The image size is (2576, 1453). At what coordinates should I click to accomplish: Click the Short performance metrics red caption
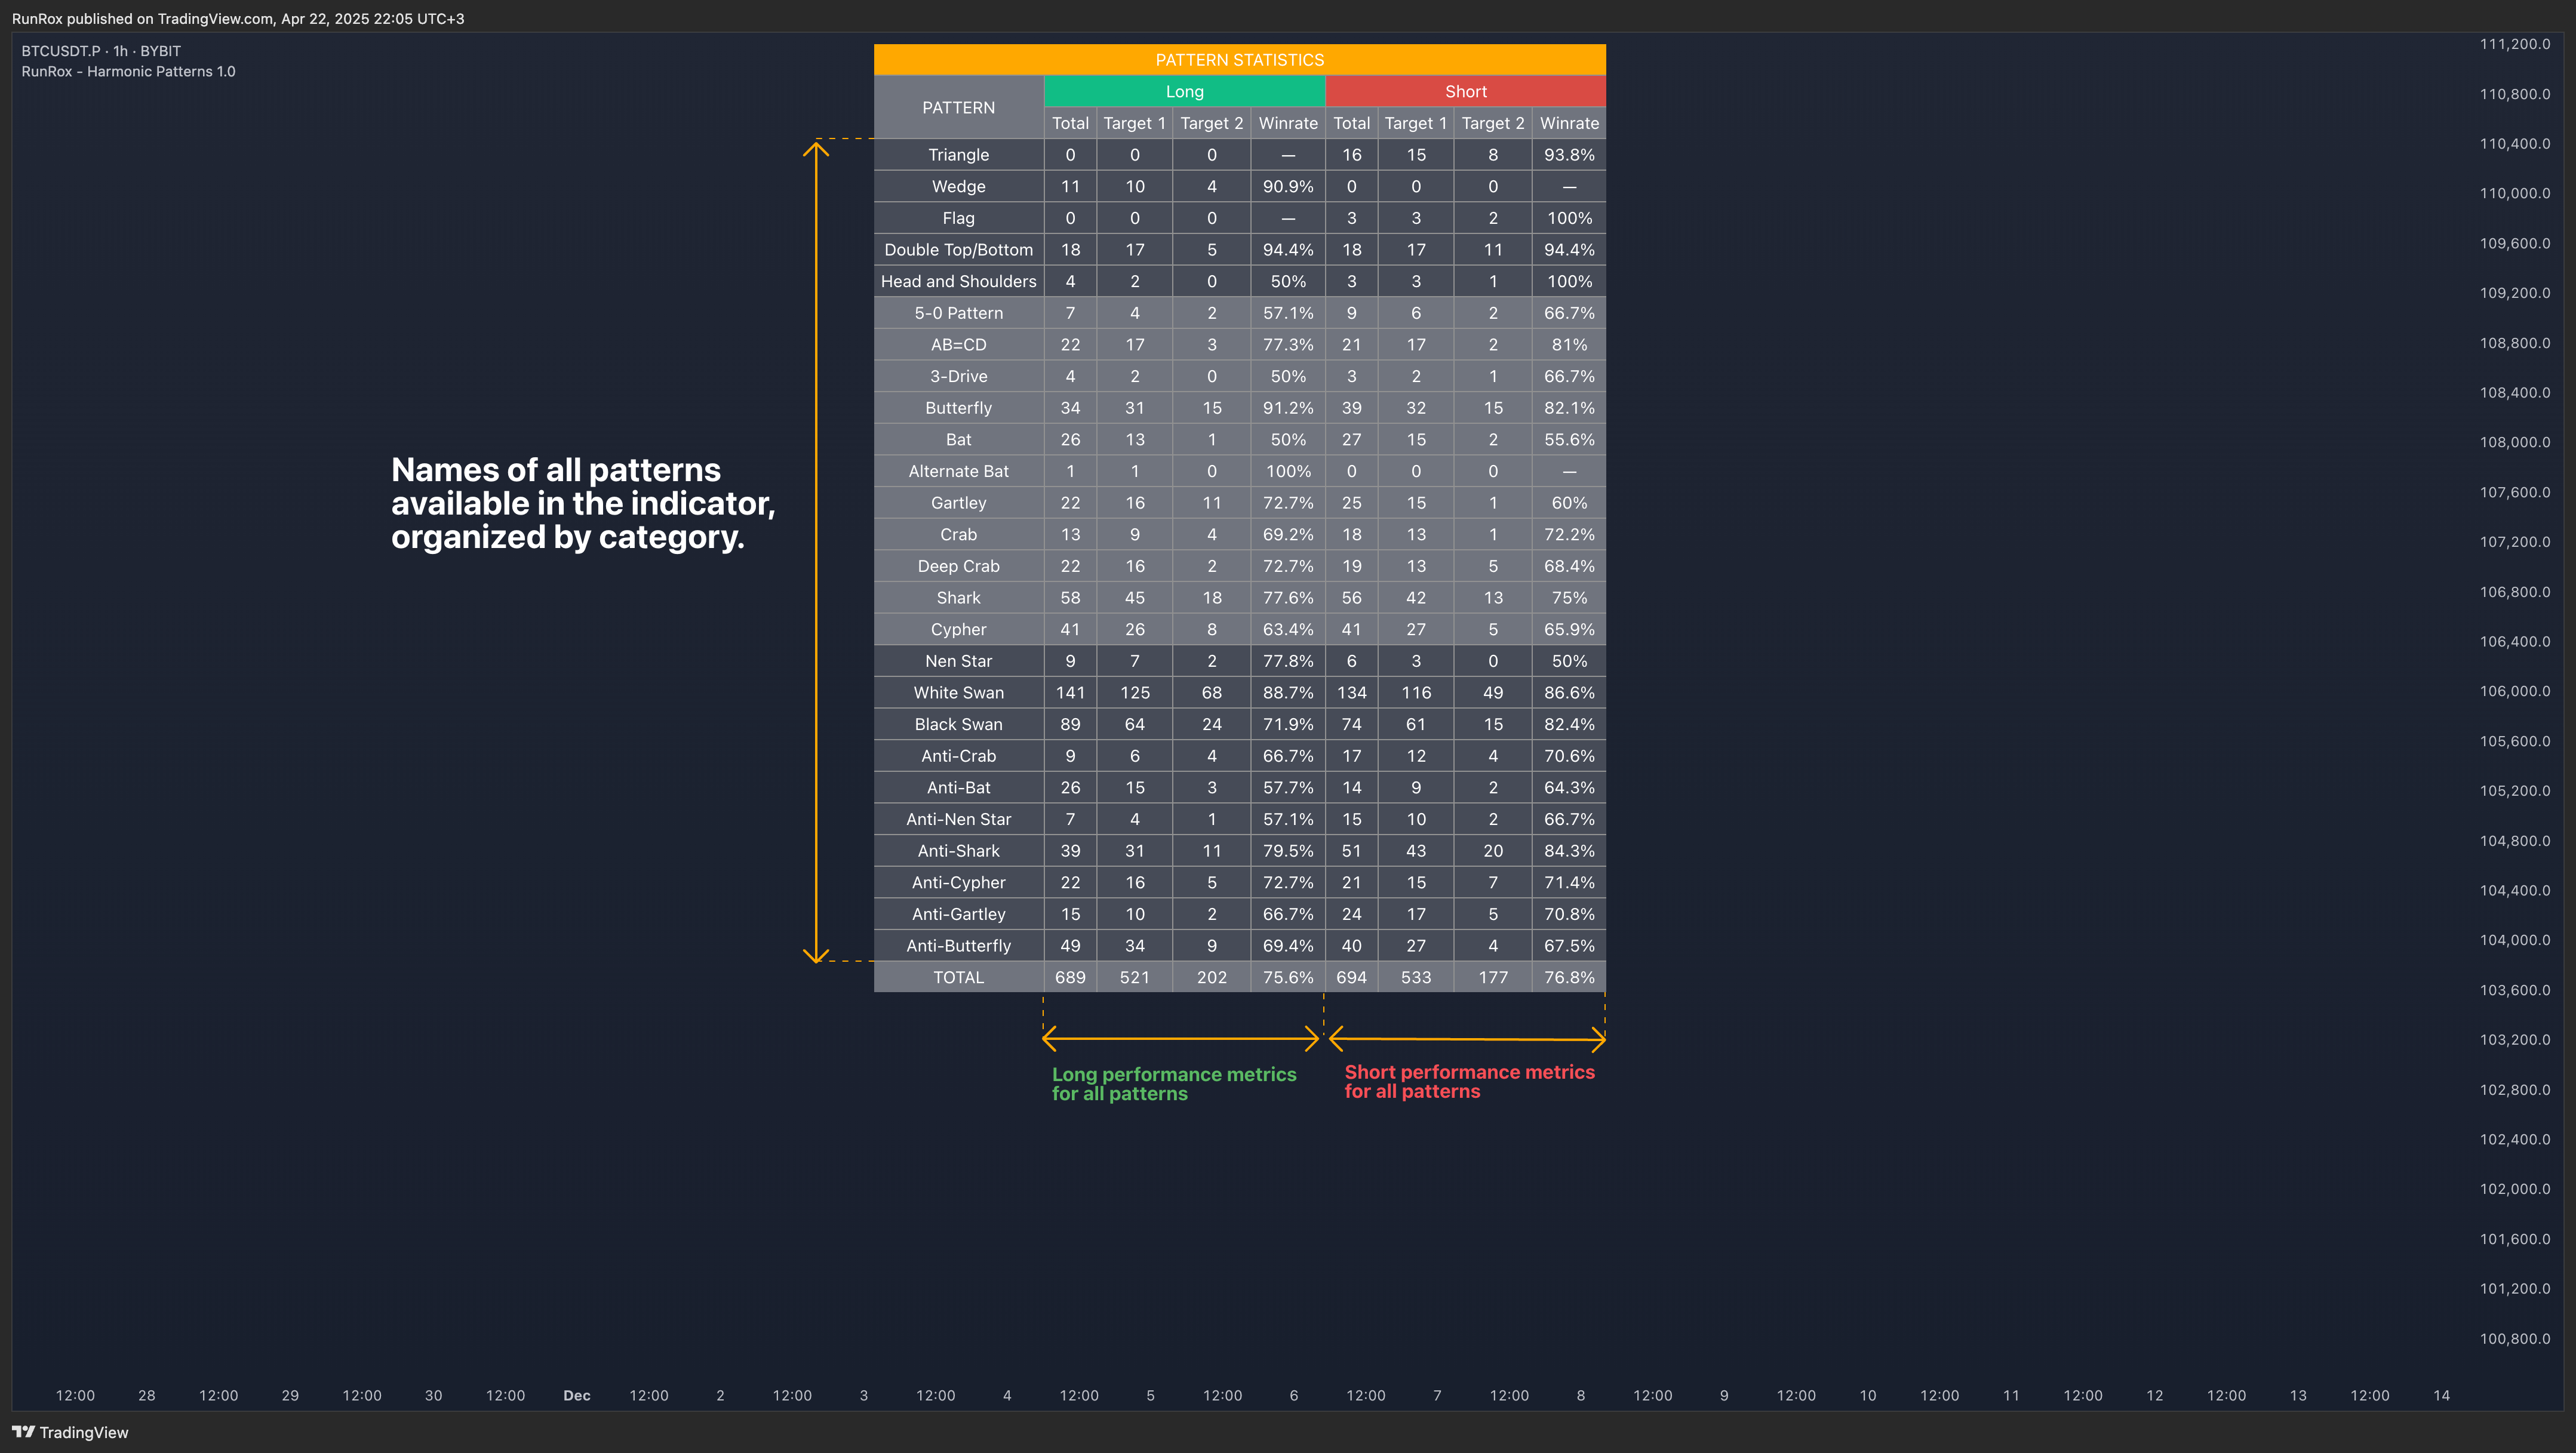point(1469,1081)
